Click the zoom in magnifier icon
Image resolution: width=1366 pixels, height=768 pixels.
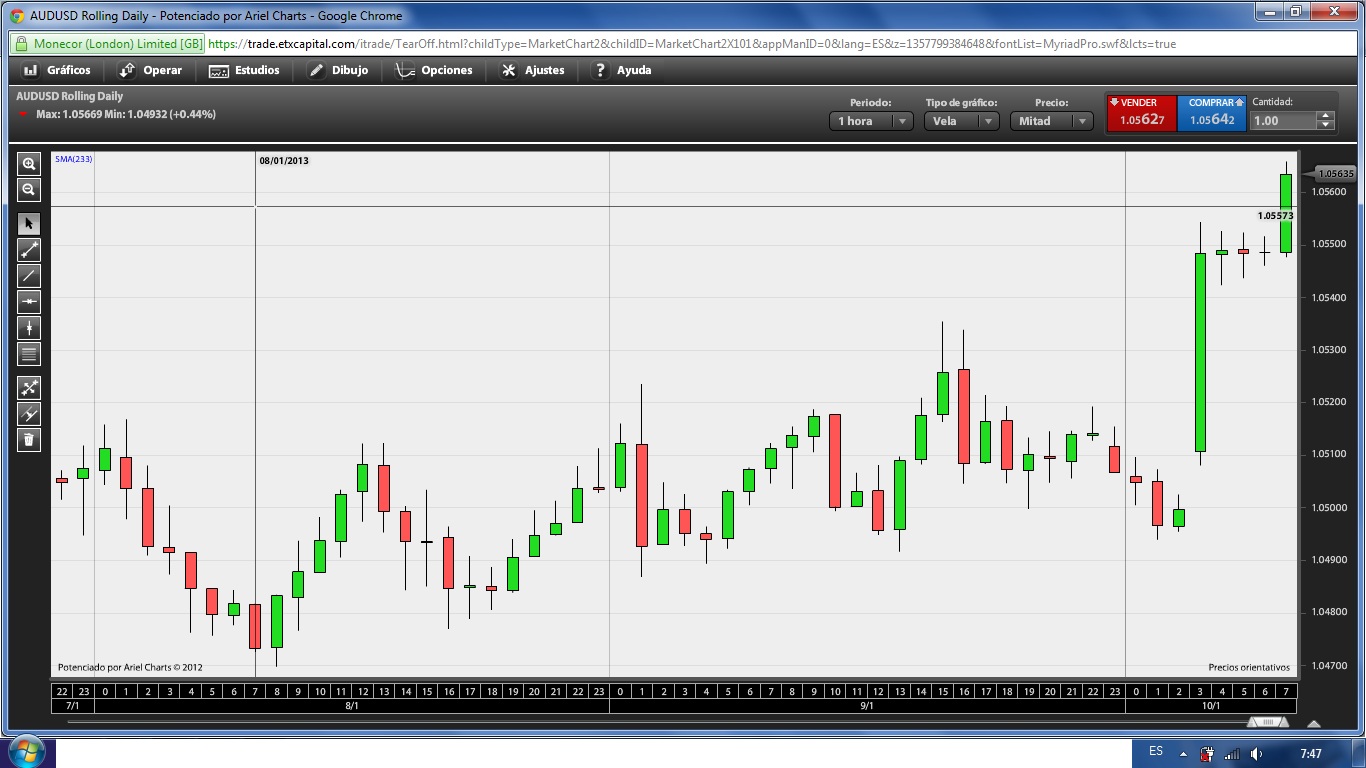click(x=29, y=164)
